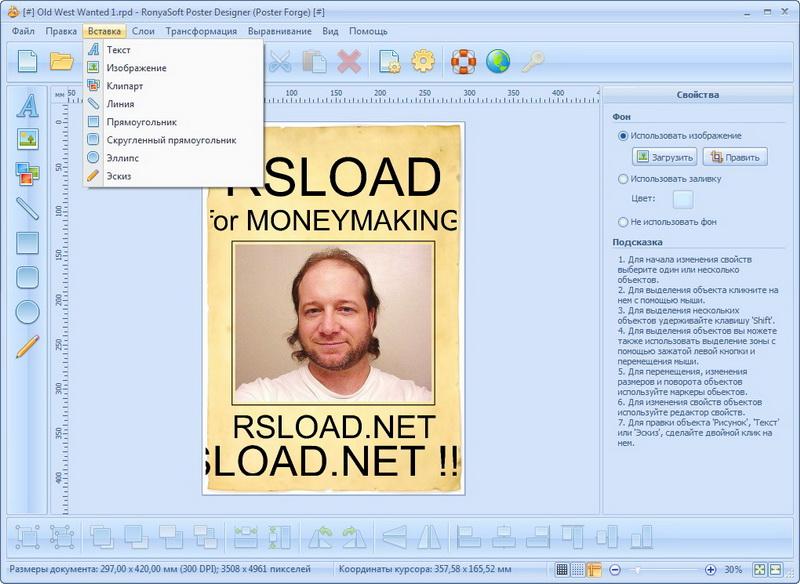Choose 'Прямоугольник' from the Вставка menu
The image size is (800, 584).
tap(173, 122)
